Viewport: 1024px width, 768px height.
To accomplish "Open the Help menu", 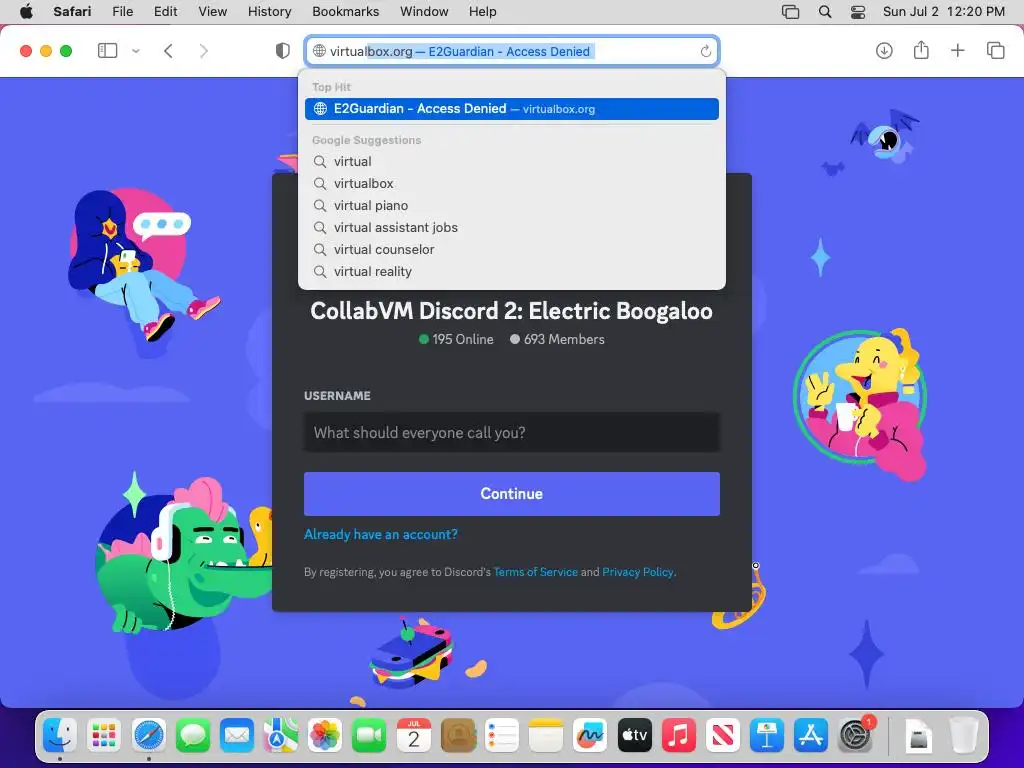I will click(x=483, y=12).
